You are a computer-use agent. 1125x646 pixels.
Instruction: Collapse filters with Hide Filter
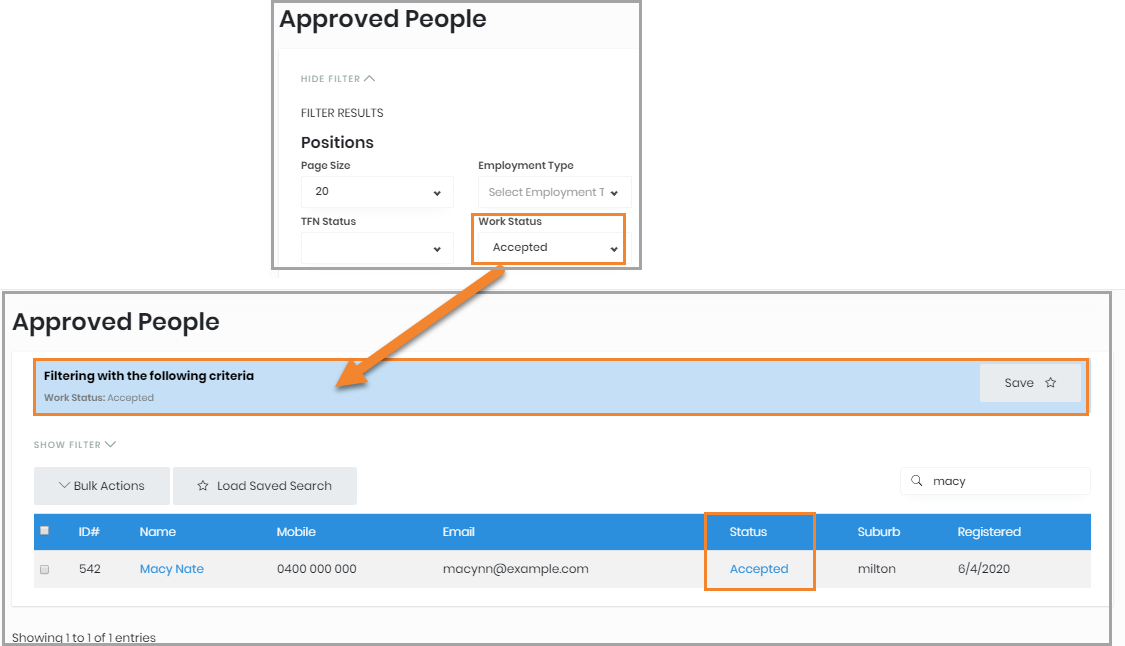click(337, 79)
